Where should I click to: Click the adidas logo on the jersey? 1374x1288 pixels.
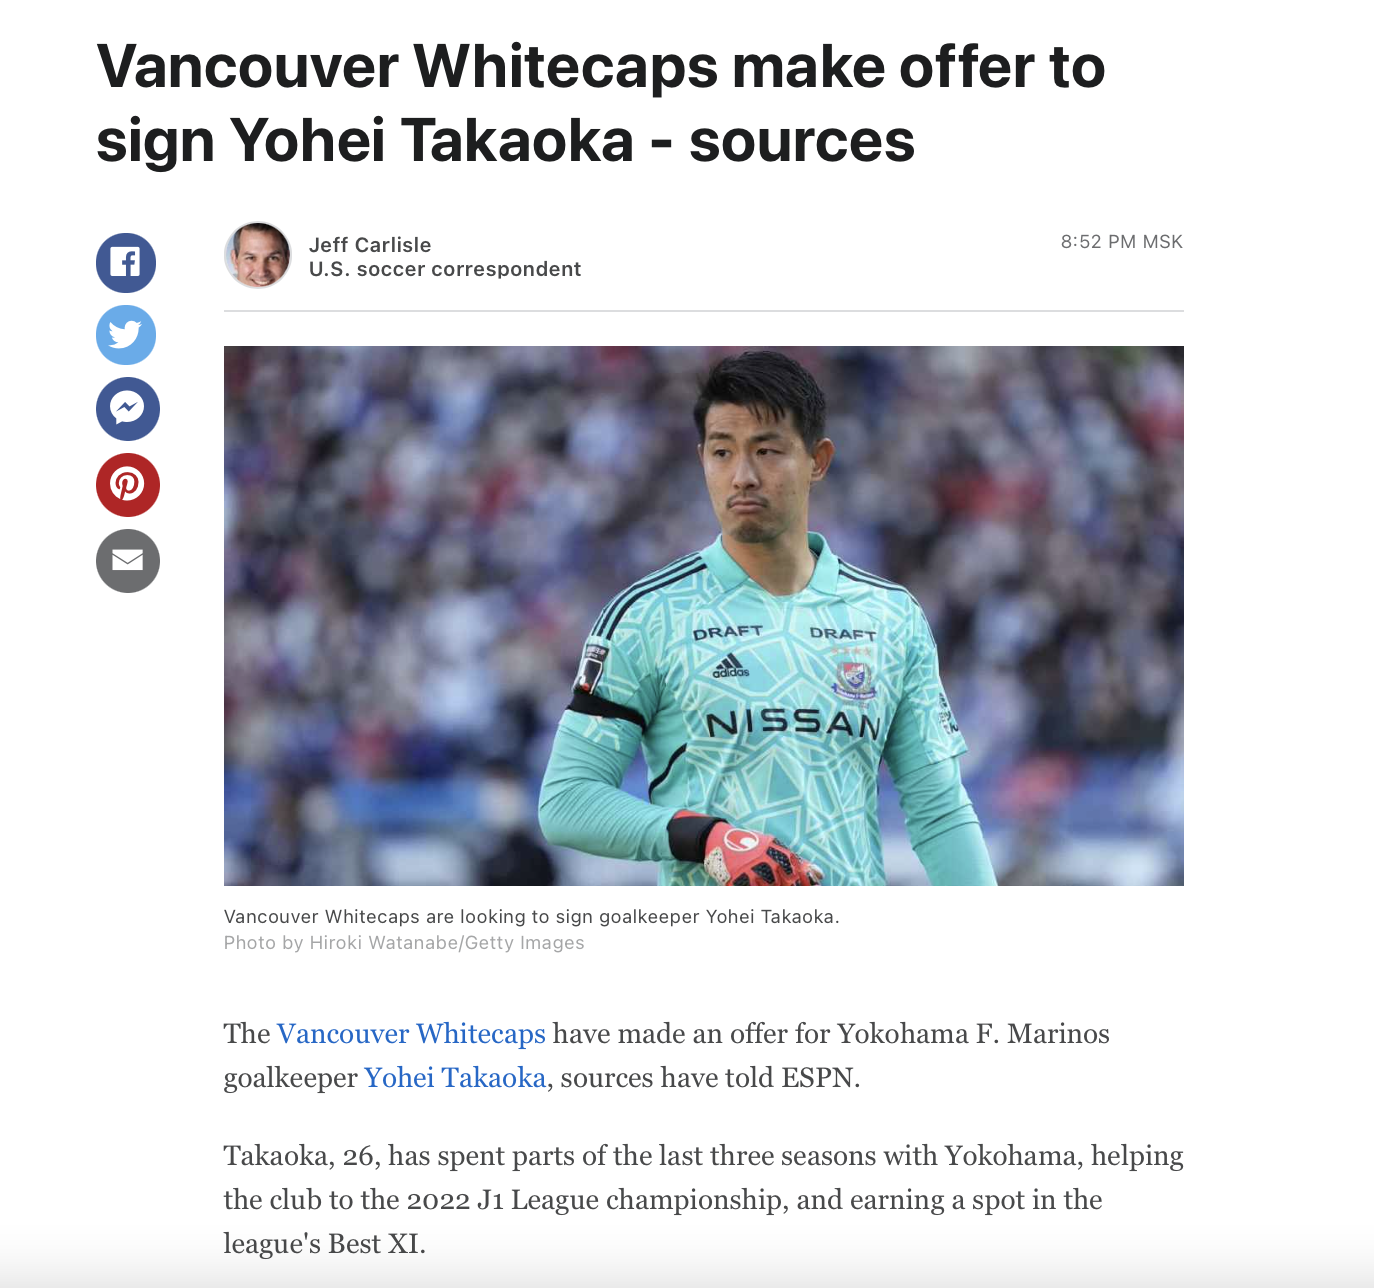[731, 666]
